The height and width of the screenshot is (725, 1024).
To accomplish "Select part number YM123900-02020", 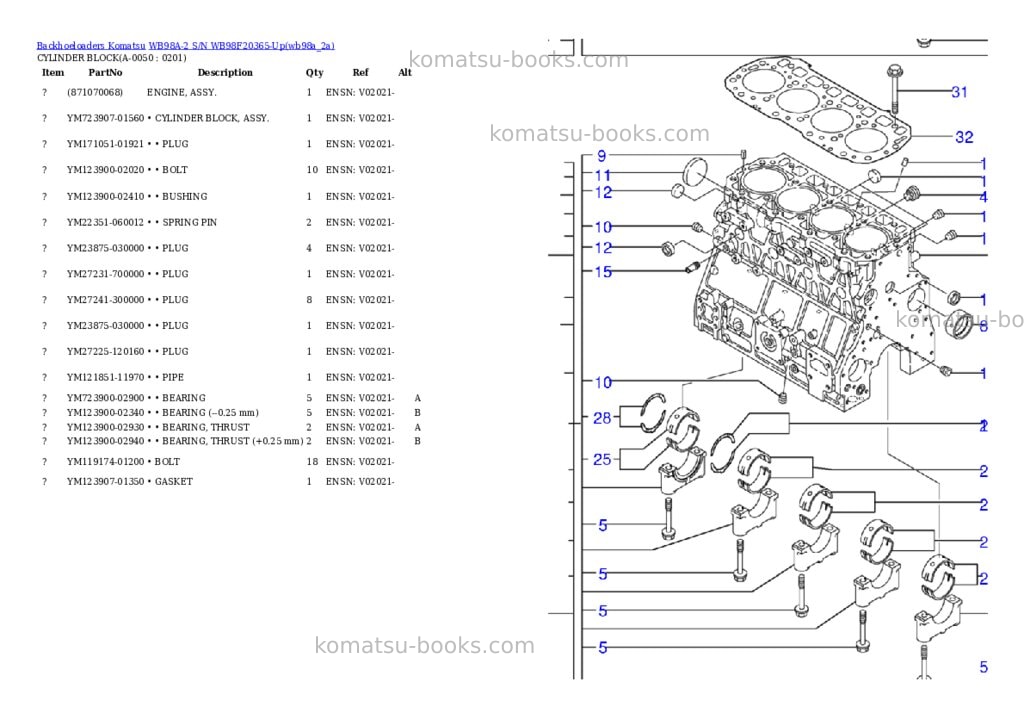I will point(105,170).
